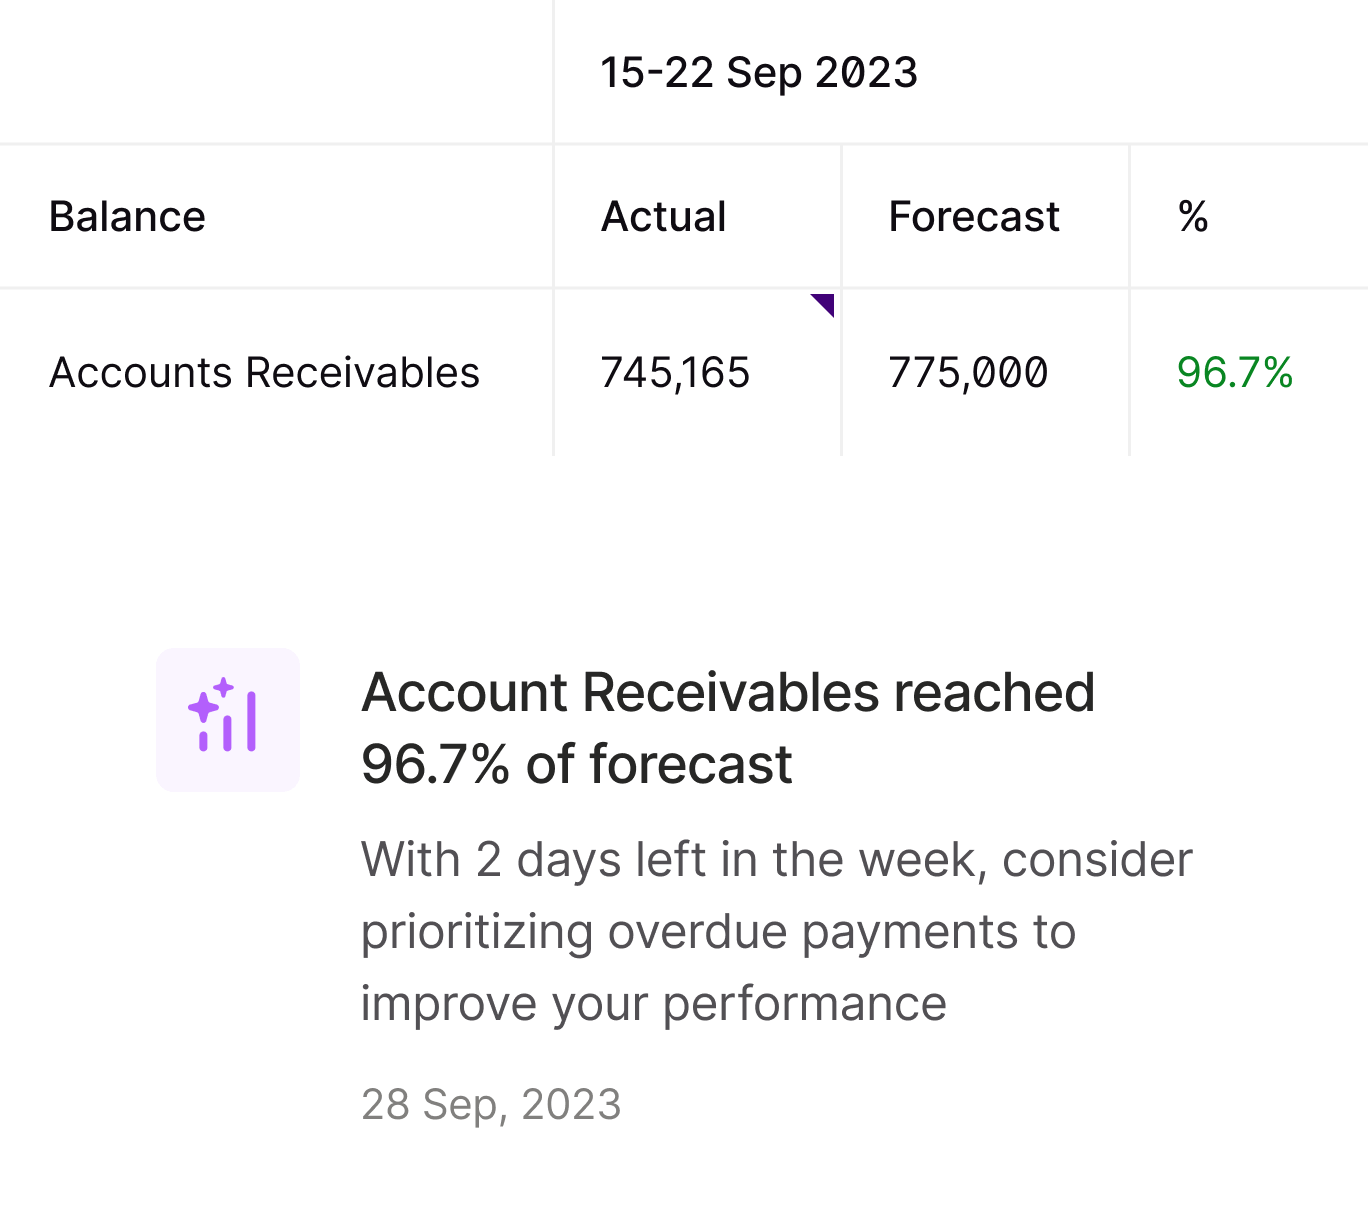This screenshot has height=1224, width=1368.
Task: Click the Actual column header
Action: (x=663, y=217)
